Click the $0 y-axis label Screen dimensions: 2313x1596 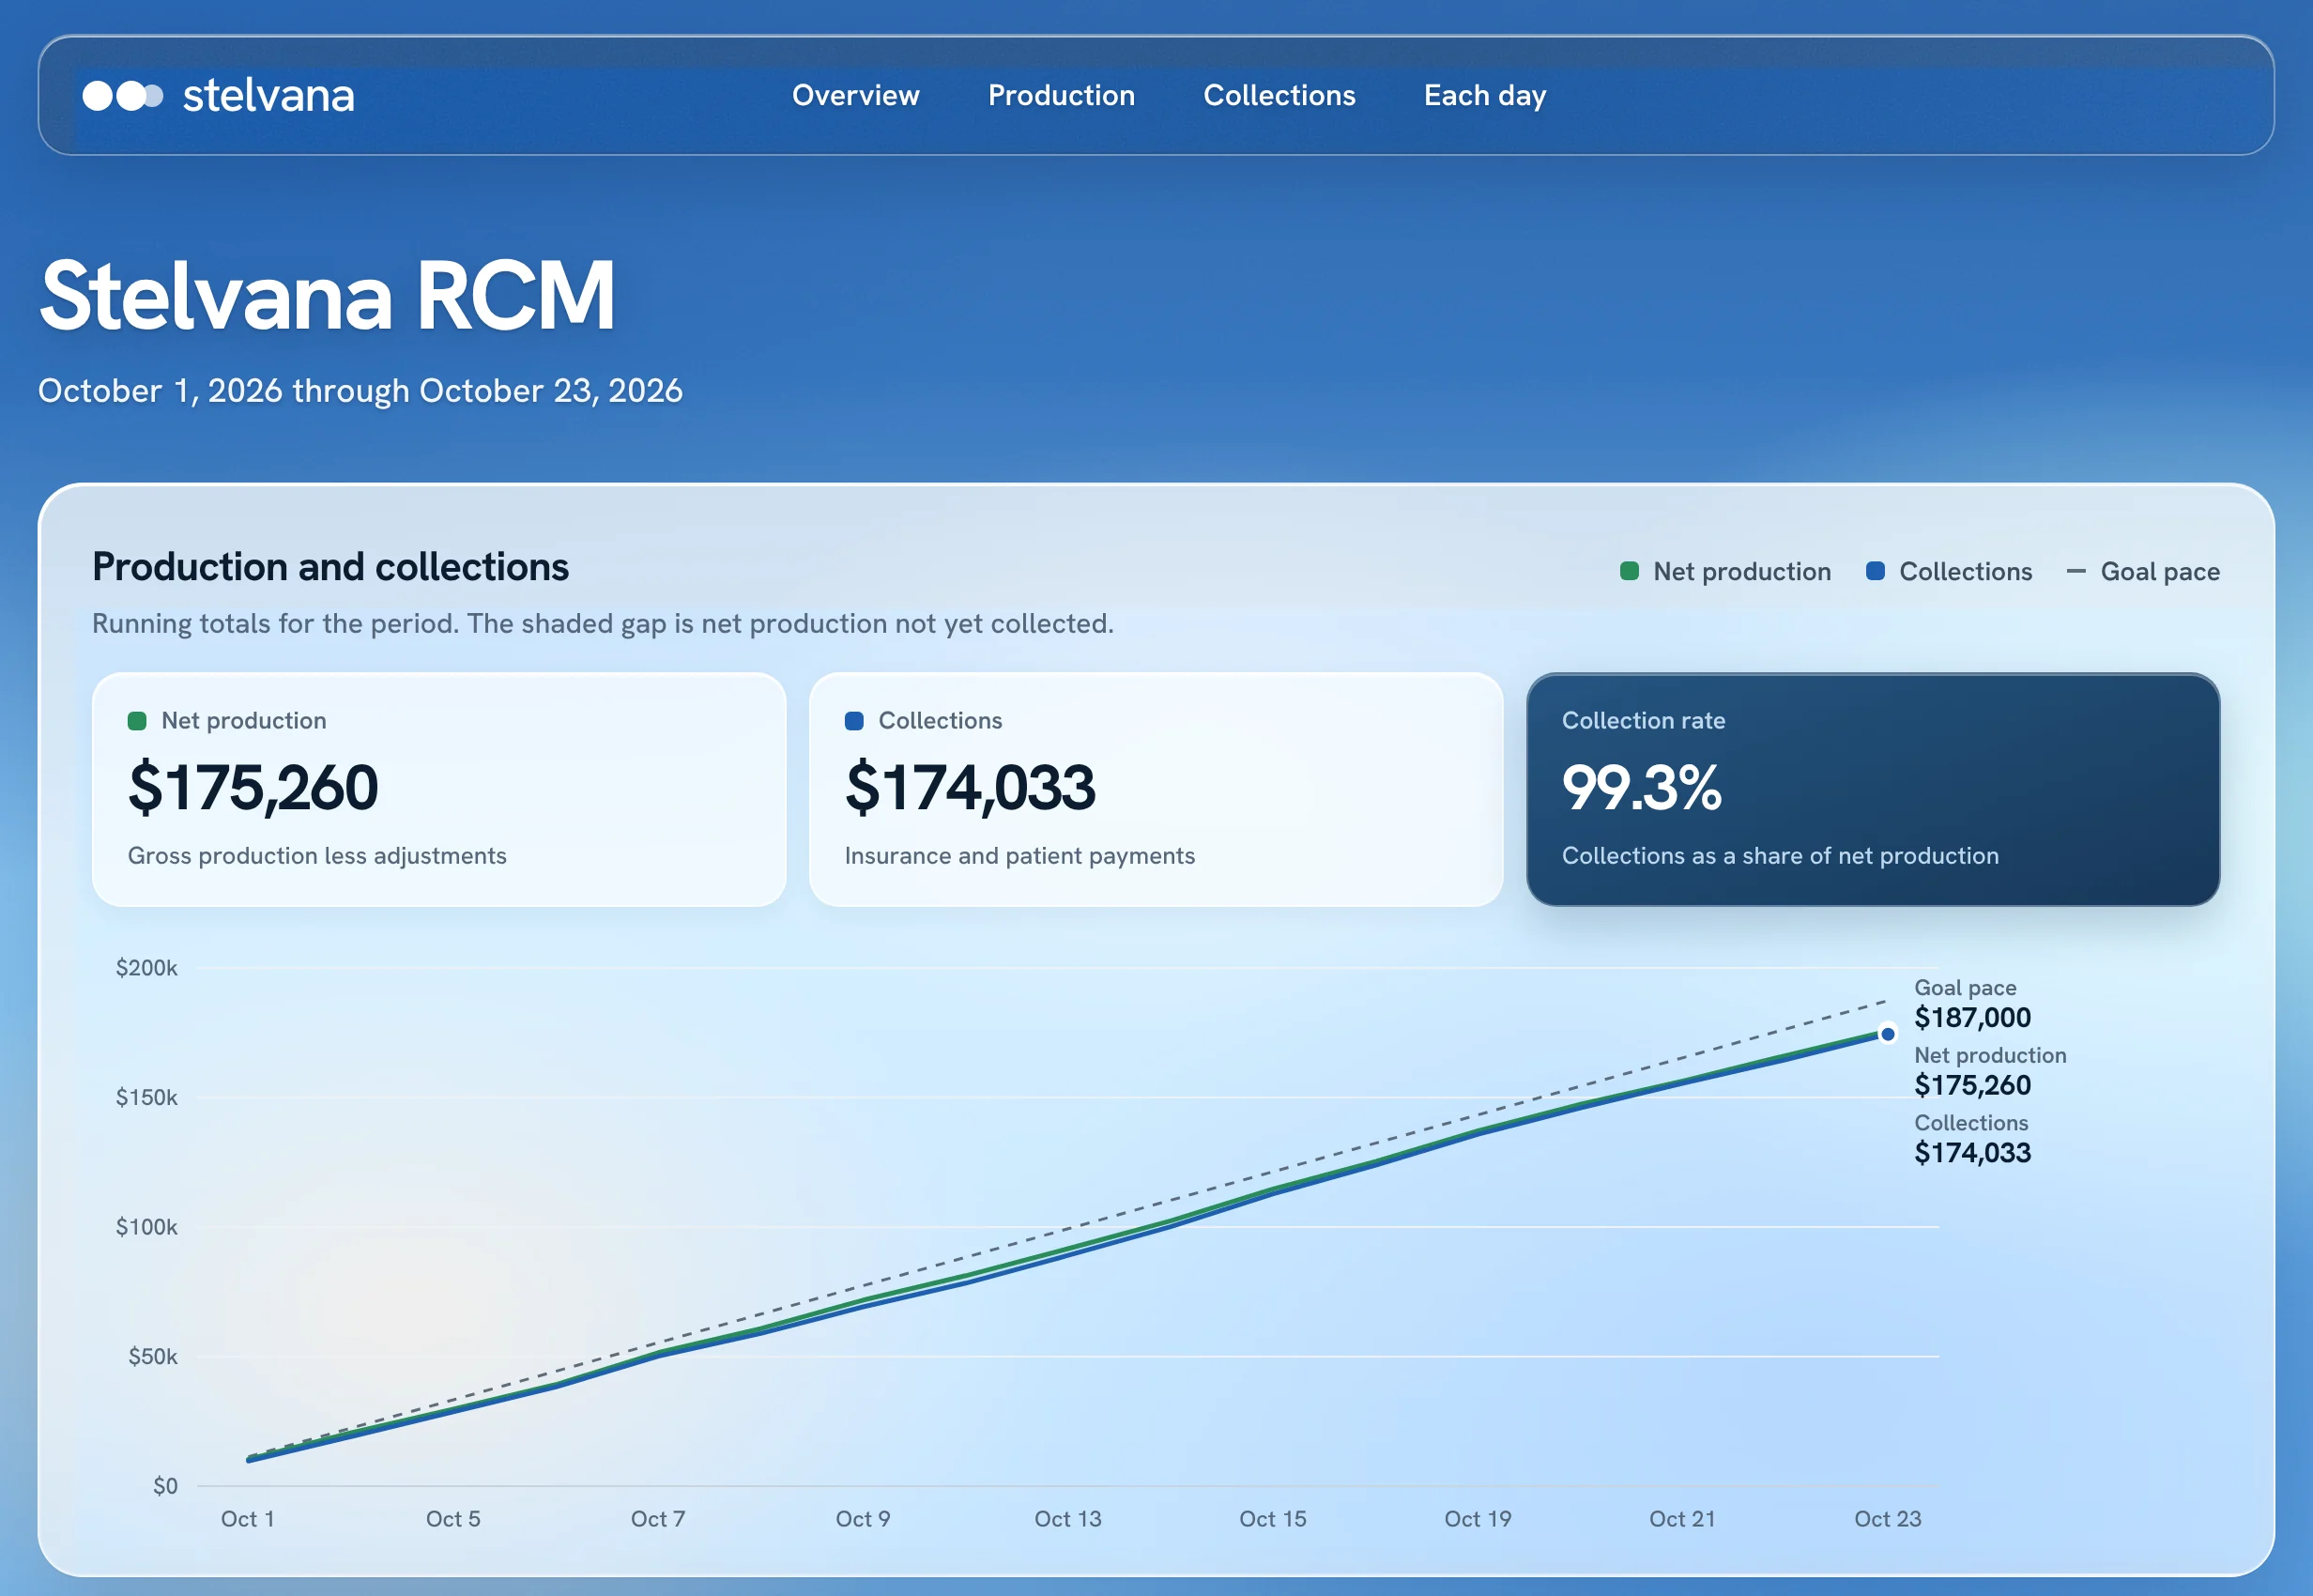pos(165,1486)
